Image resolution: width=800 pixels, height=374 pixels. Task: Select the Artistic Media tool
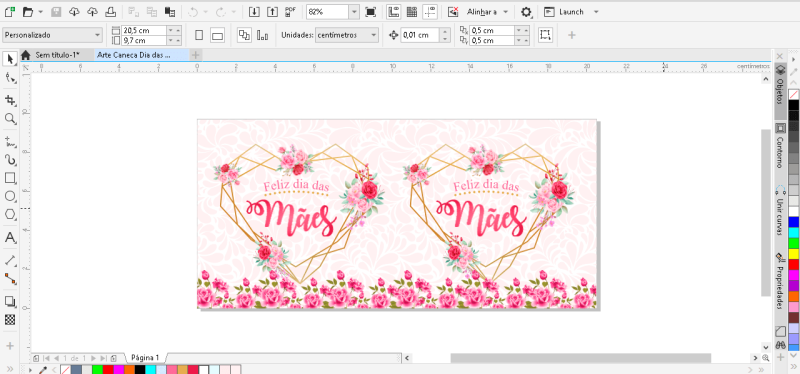pyautogui.click(x=10, y=160)
